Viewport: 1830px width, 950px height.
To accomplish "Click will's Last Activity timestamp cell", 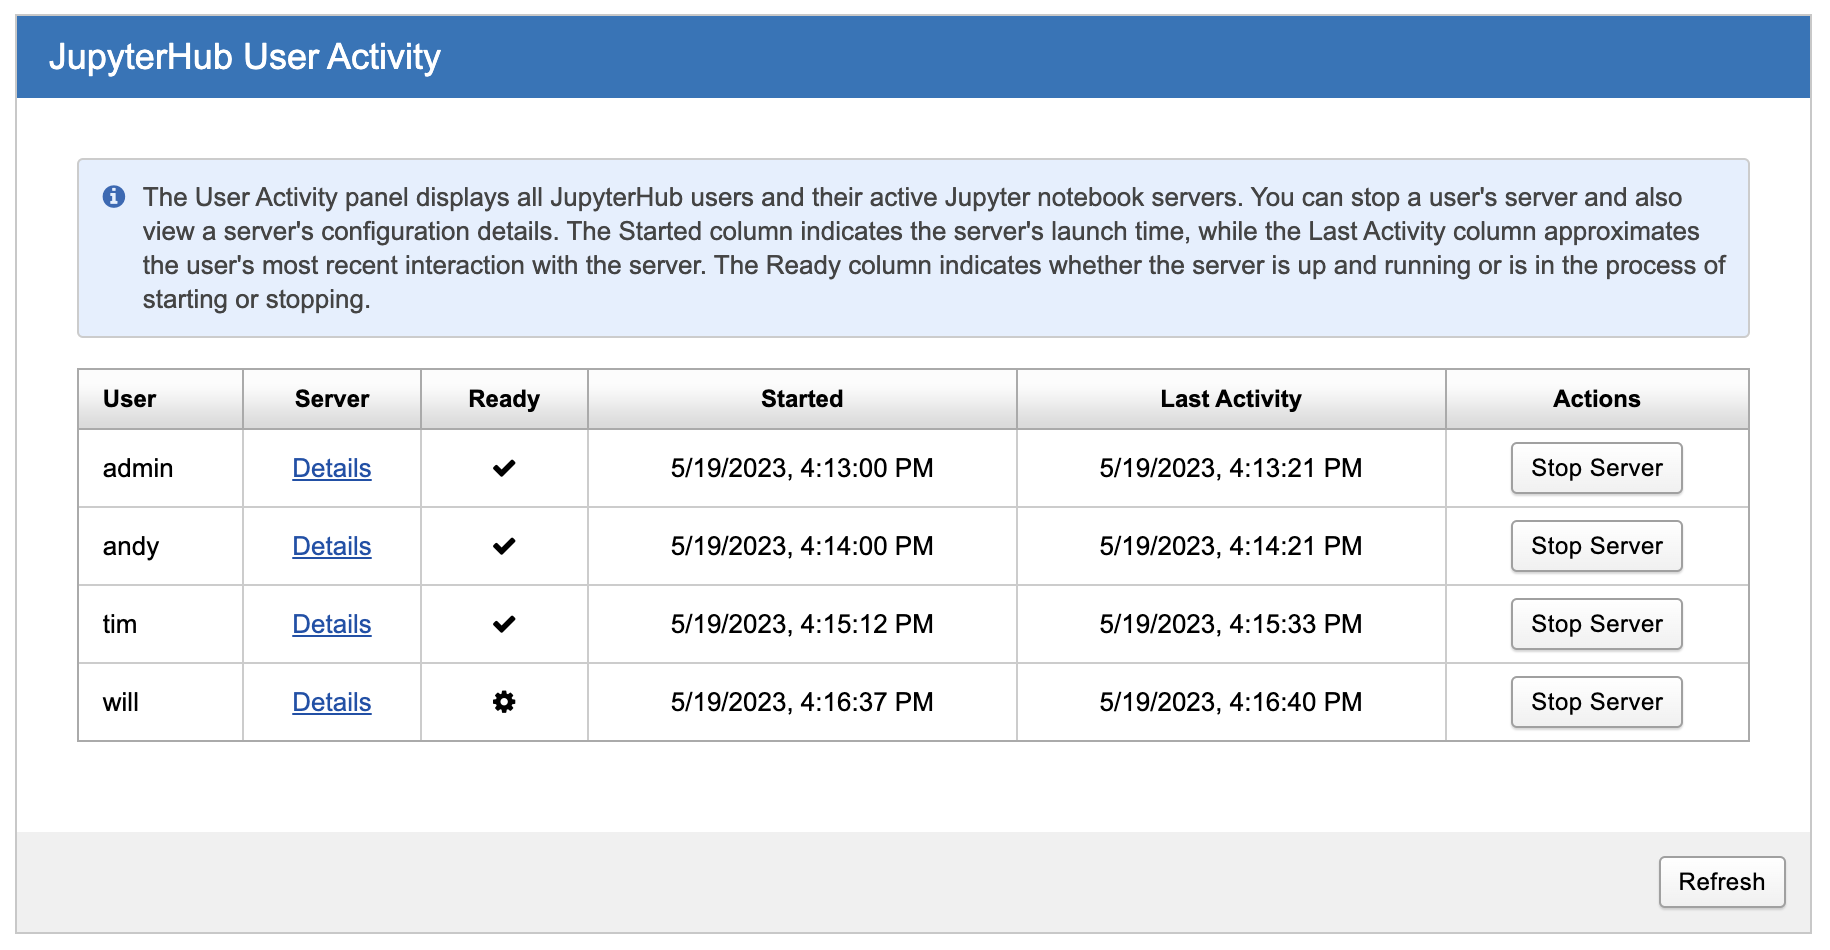I will (x=1230, y=702).
